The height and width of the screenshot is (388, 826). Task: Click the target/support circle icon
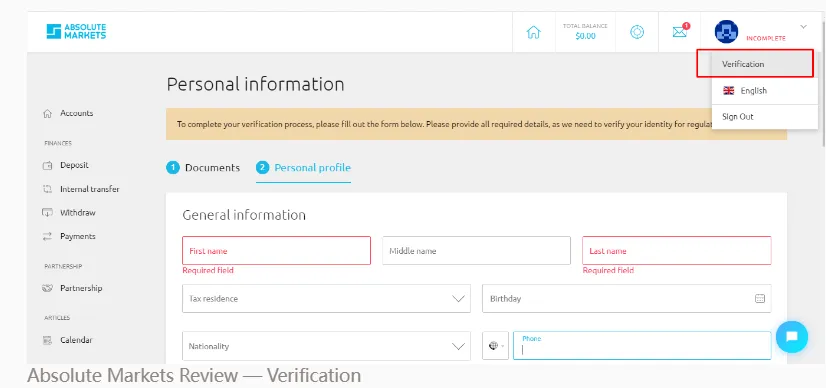637,32
